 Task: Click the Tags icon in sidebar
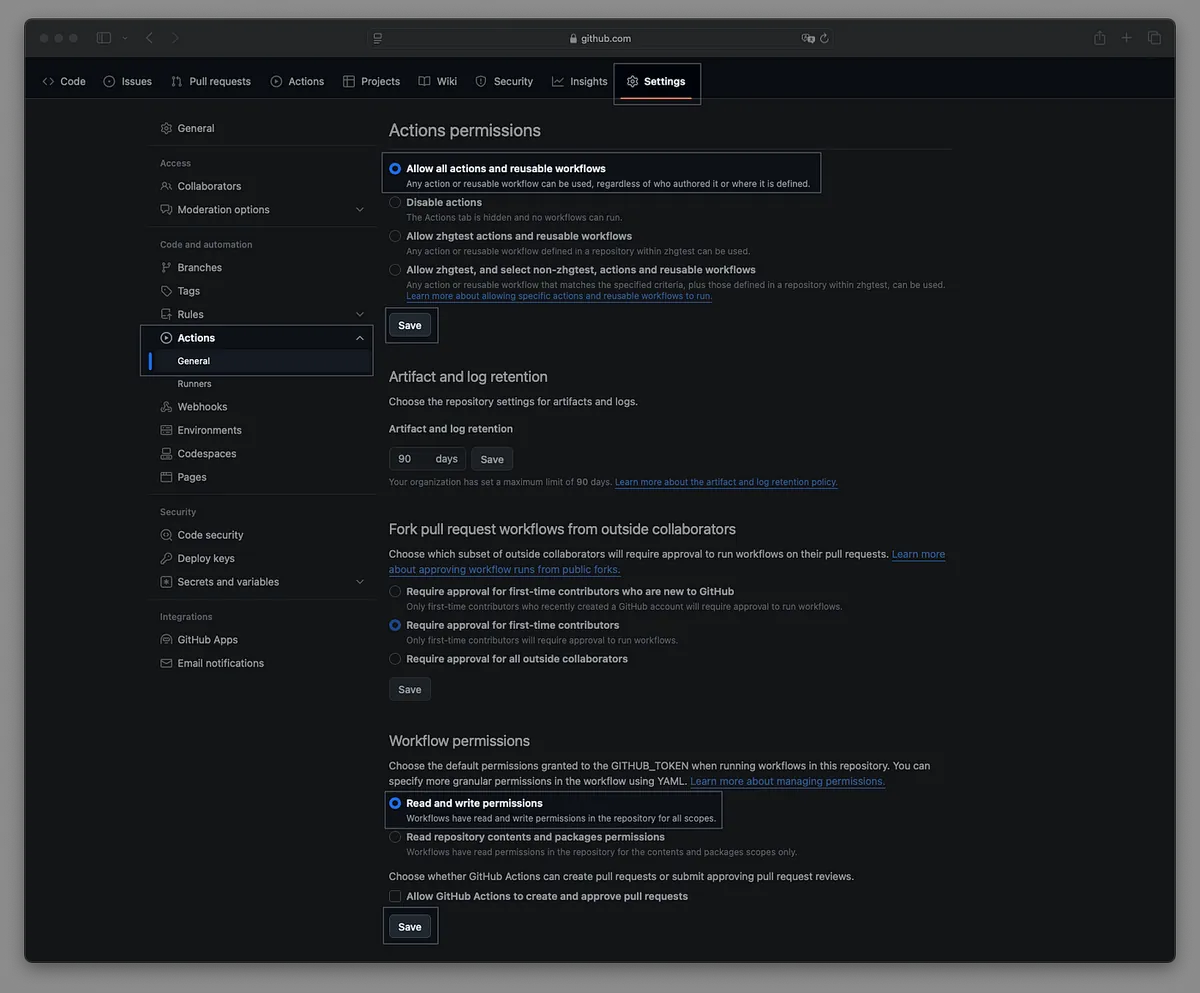click(166, 291)
